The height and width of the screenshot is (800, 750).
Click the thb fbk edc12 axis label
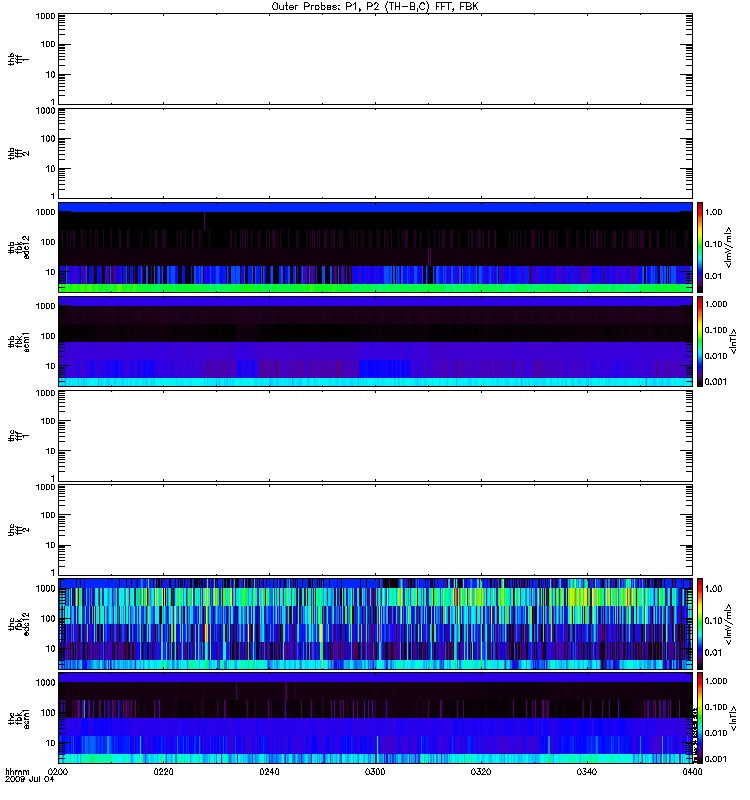tap(19, 247)
